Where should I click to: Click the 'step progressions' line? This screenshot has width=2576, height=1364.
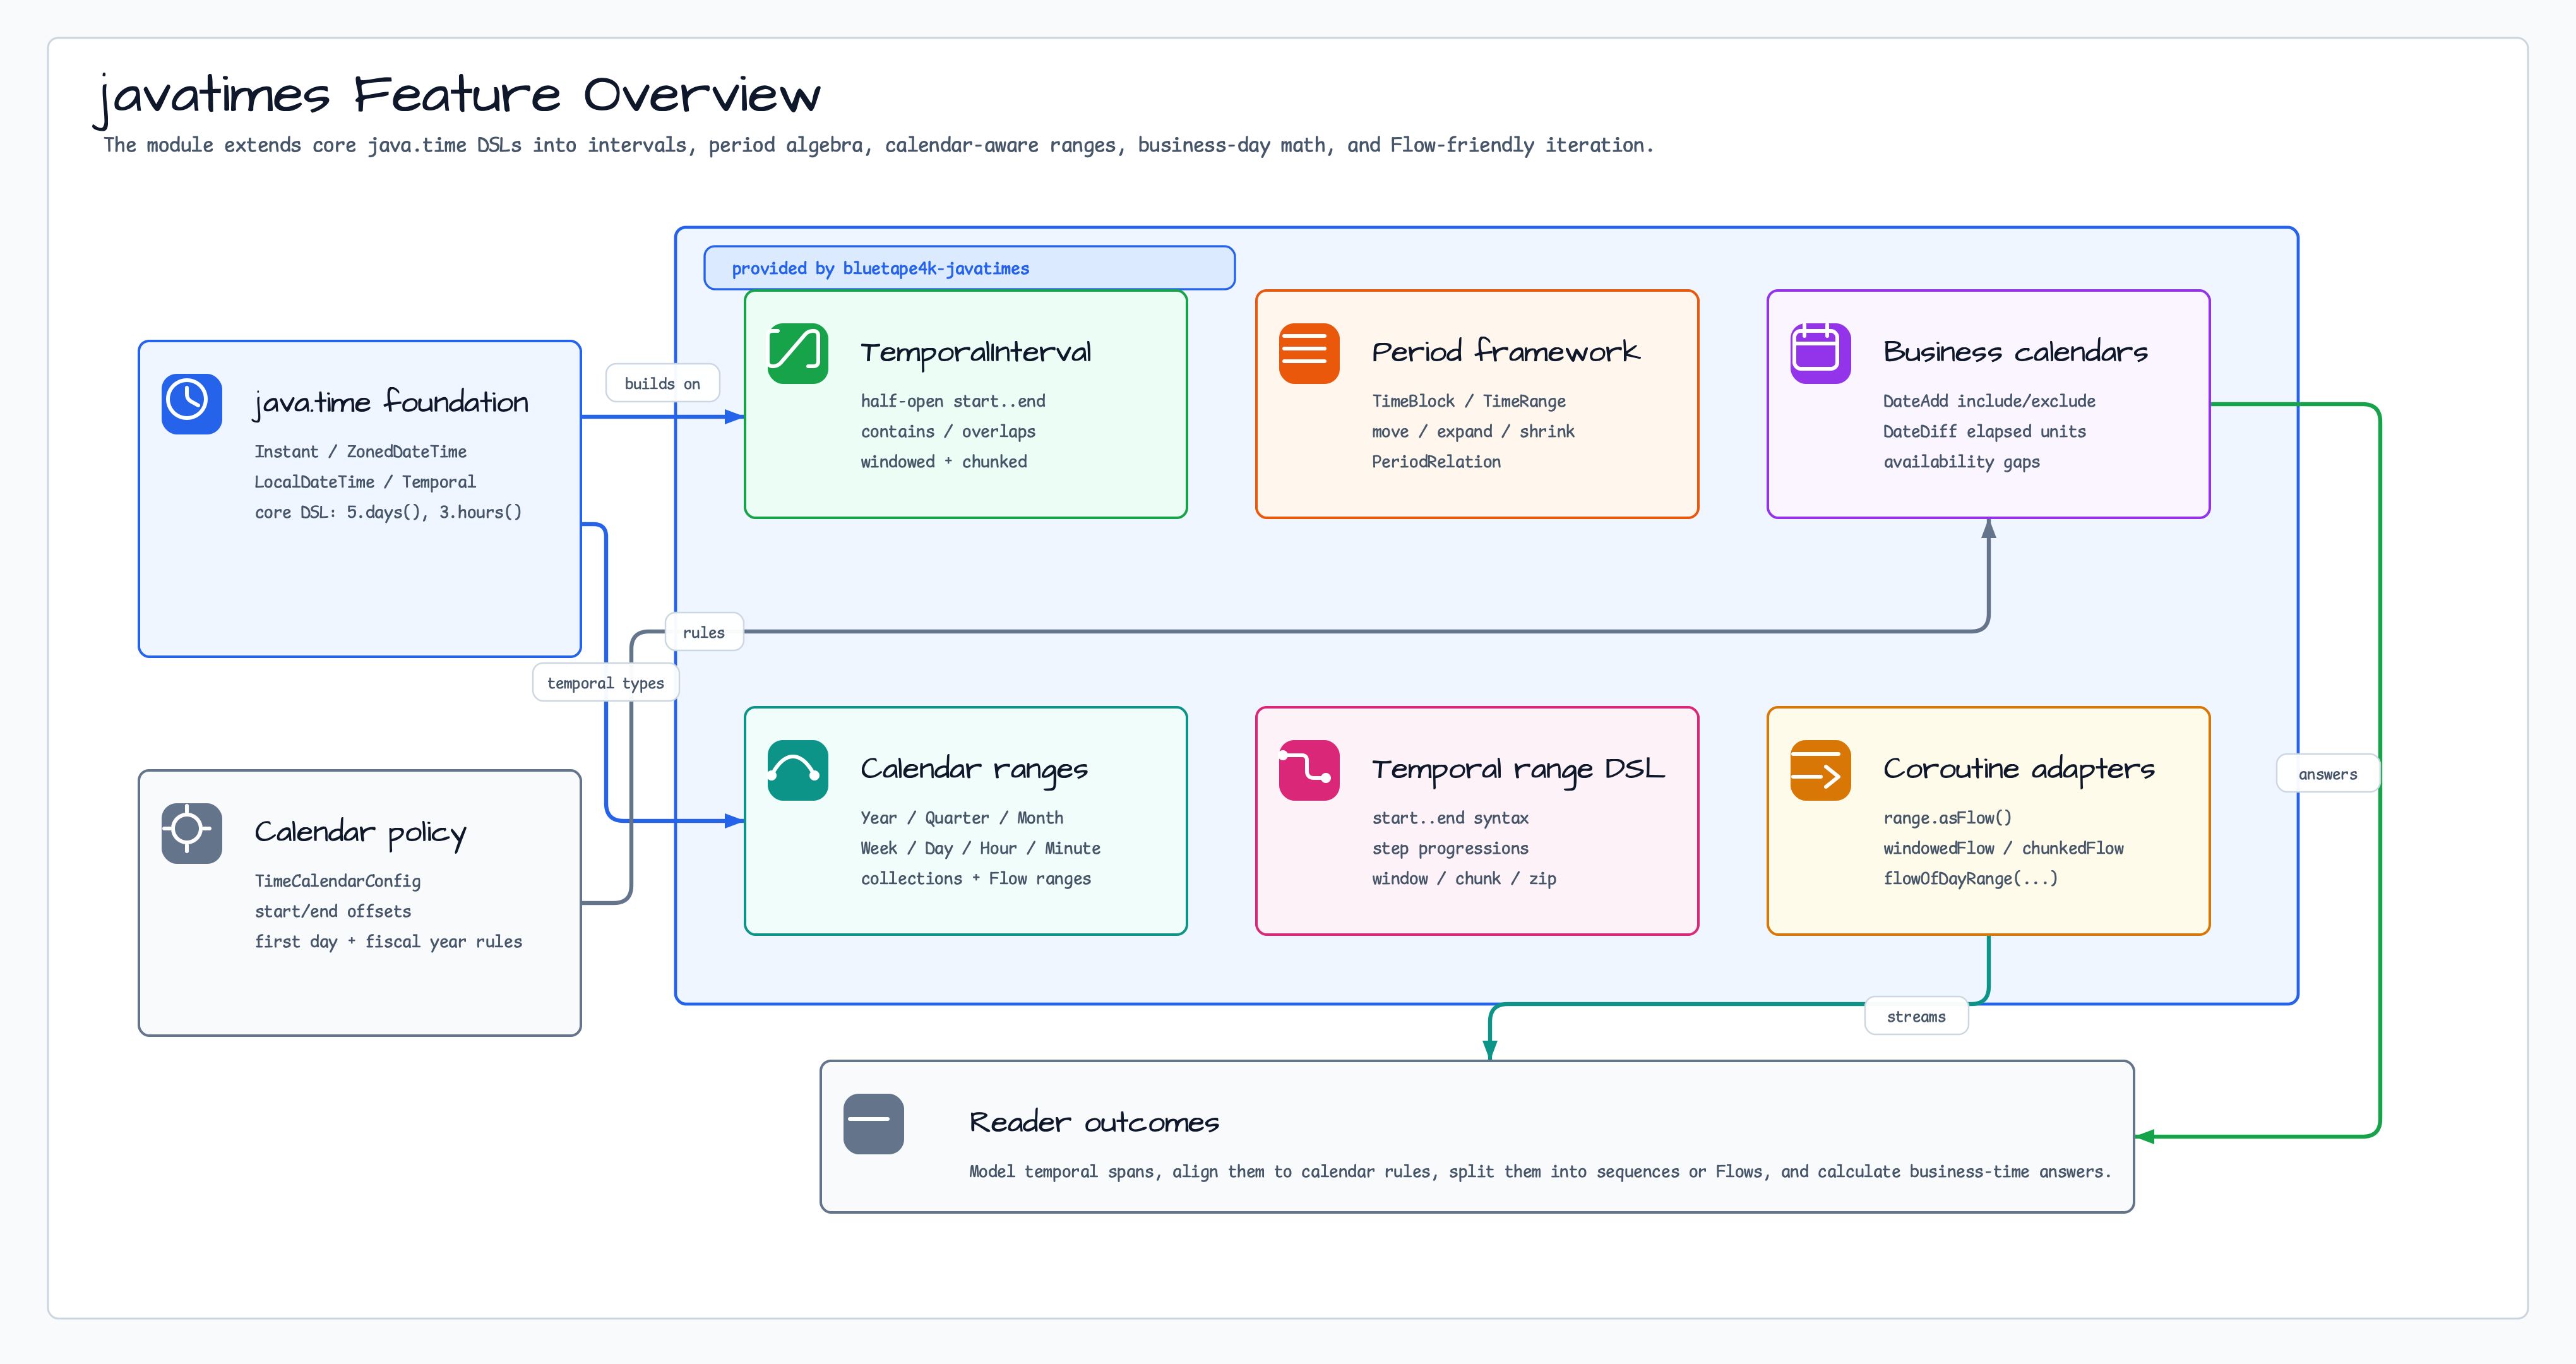coord(1450,848)
